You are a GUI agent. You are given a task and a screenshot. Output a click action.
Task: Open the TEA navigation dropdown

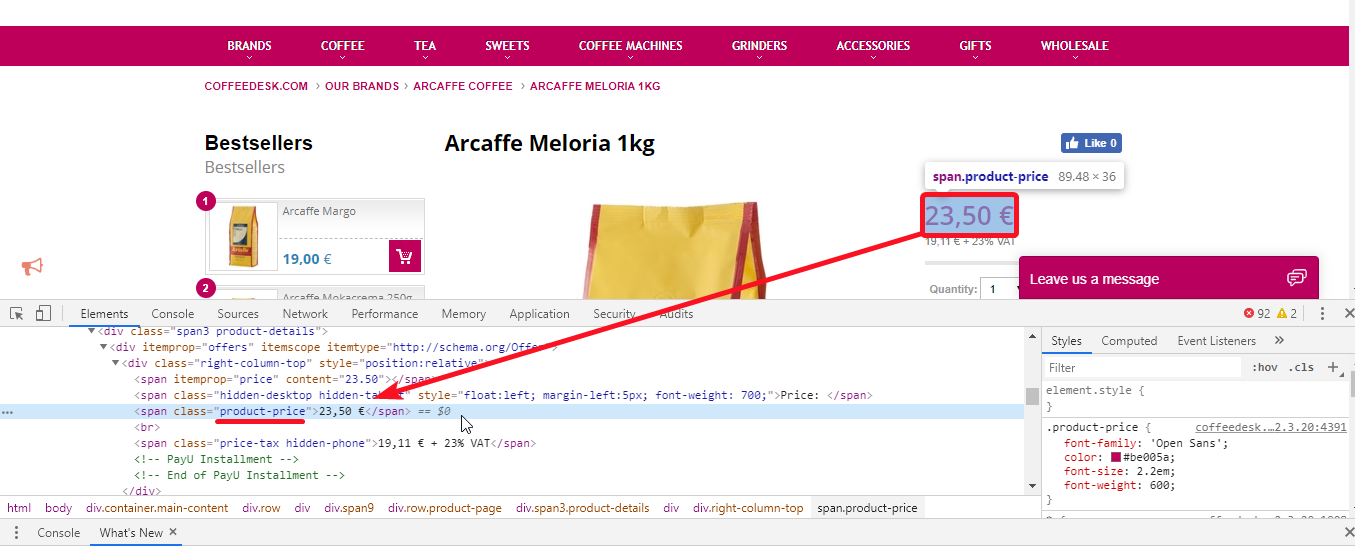pos(425,46)
